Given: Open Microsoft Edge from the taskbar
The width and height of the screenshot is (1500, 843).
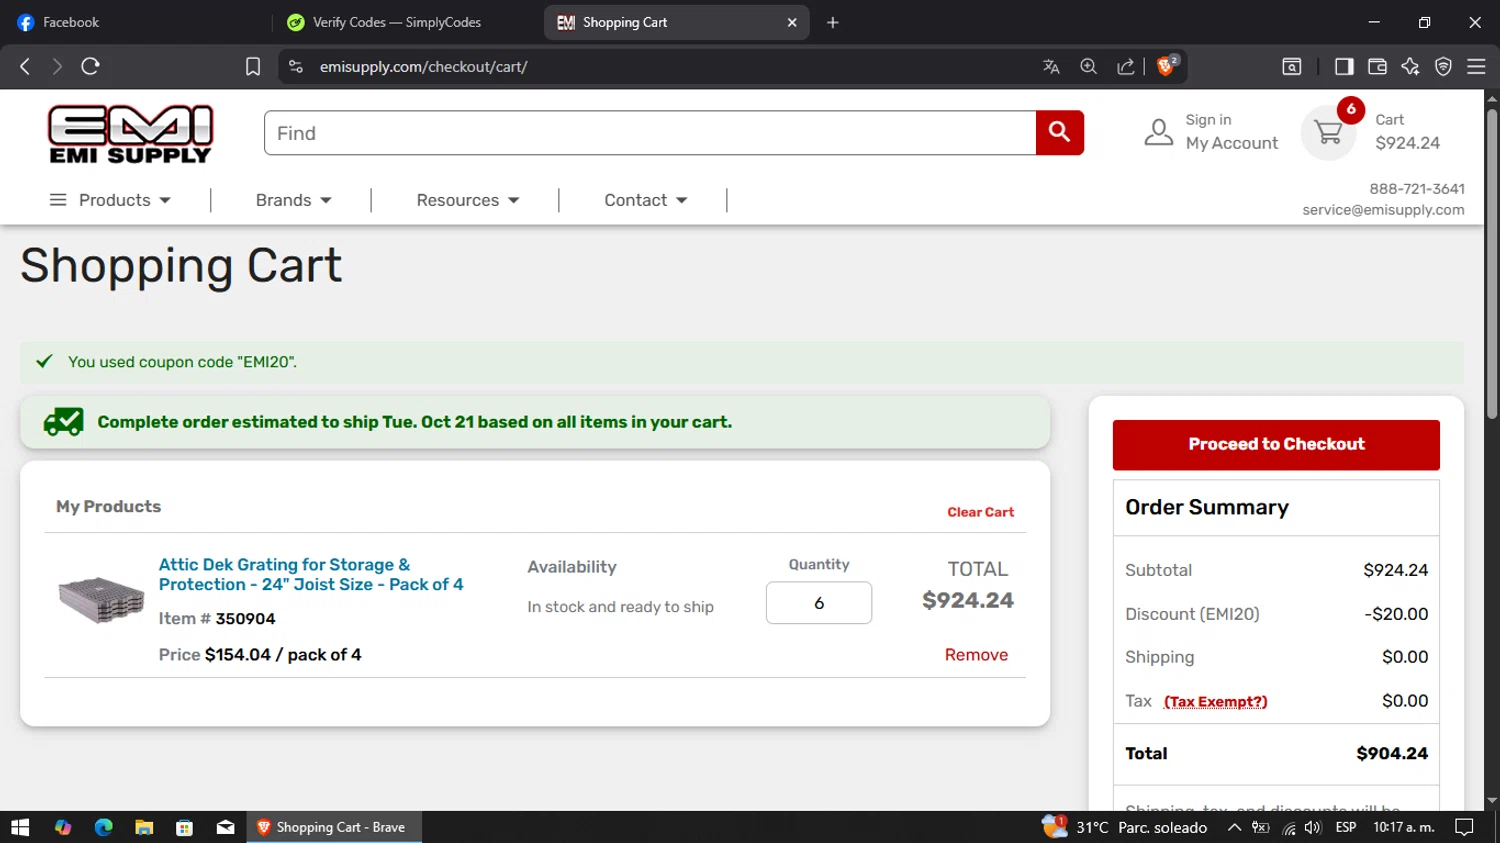Looking at the screenshot, I should pos(103,827).
